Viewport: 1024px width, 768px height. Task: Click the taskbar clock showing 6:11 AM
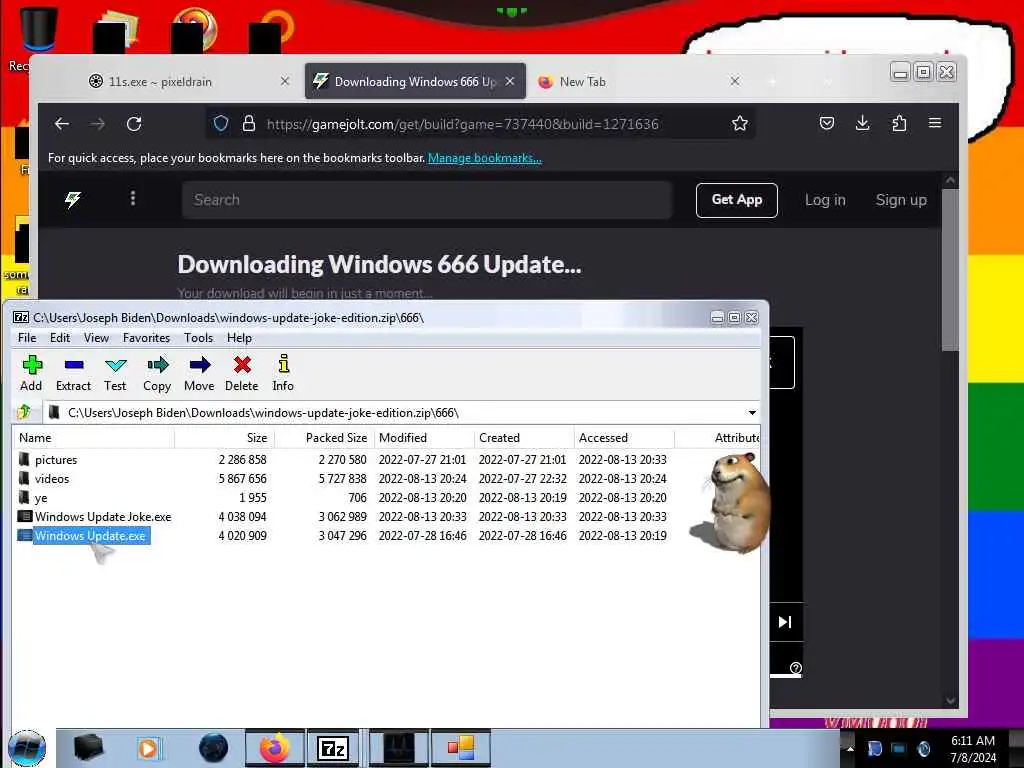(973, 749)
